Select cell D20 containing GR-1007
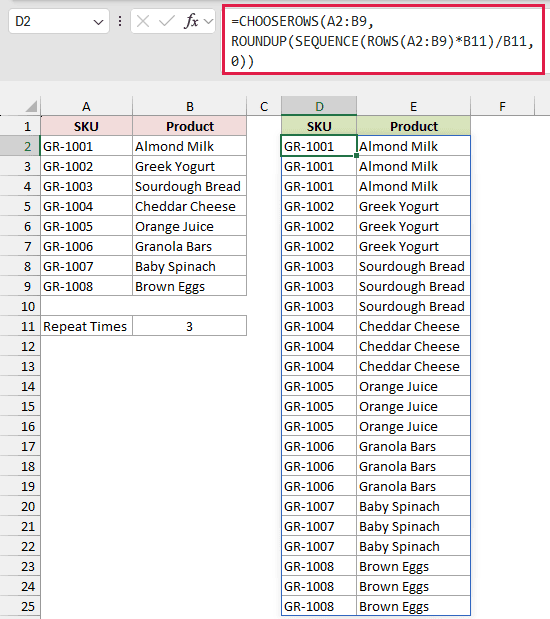550x619 pixels. 319,506
